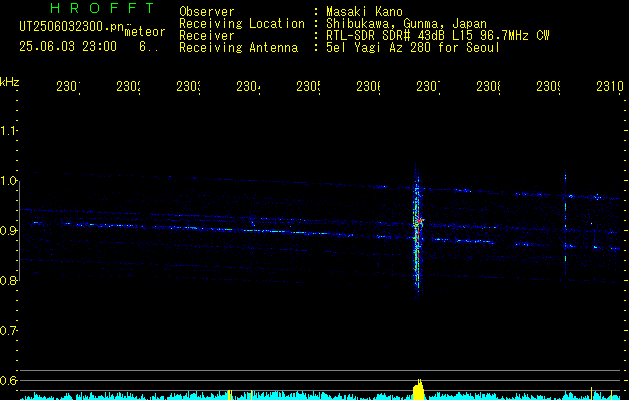Select the observer name Masaki Kano
The image size is (629, 400).
[x=364, y=12]
